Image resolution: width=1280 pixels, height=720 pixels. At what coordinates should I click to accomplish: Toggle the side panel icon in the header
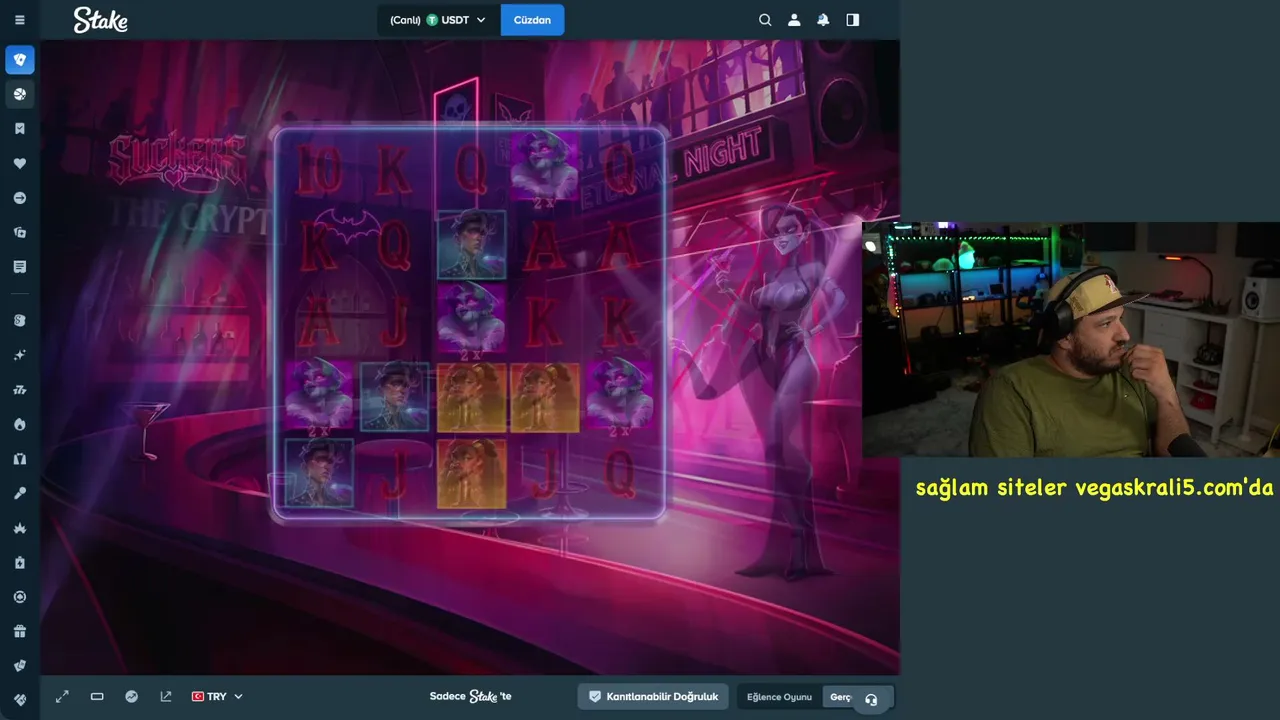coord(852,20)
